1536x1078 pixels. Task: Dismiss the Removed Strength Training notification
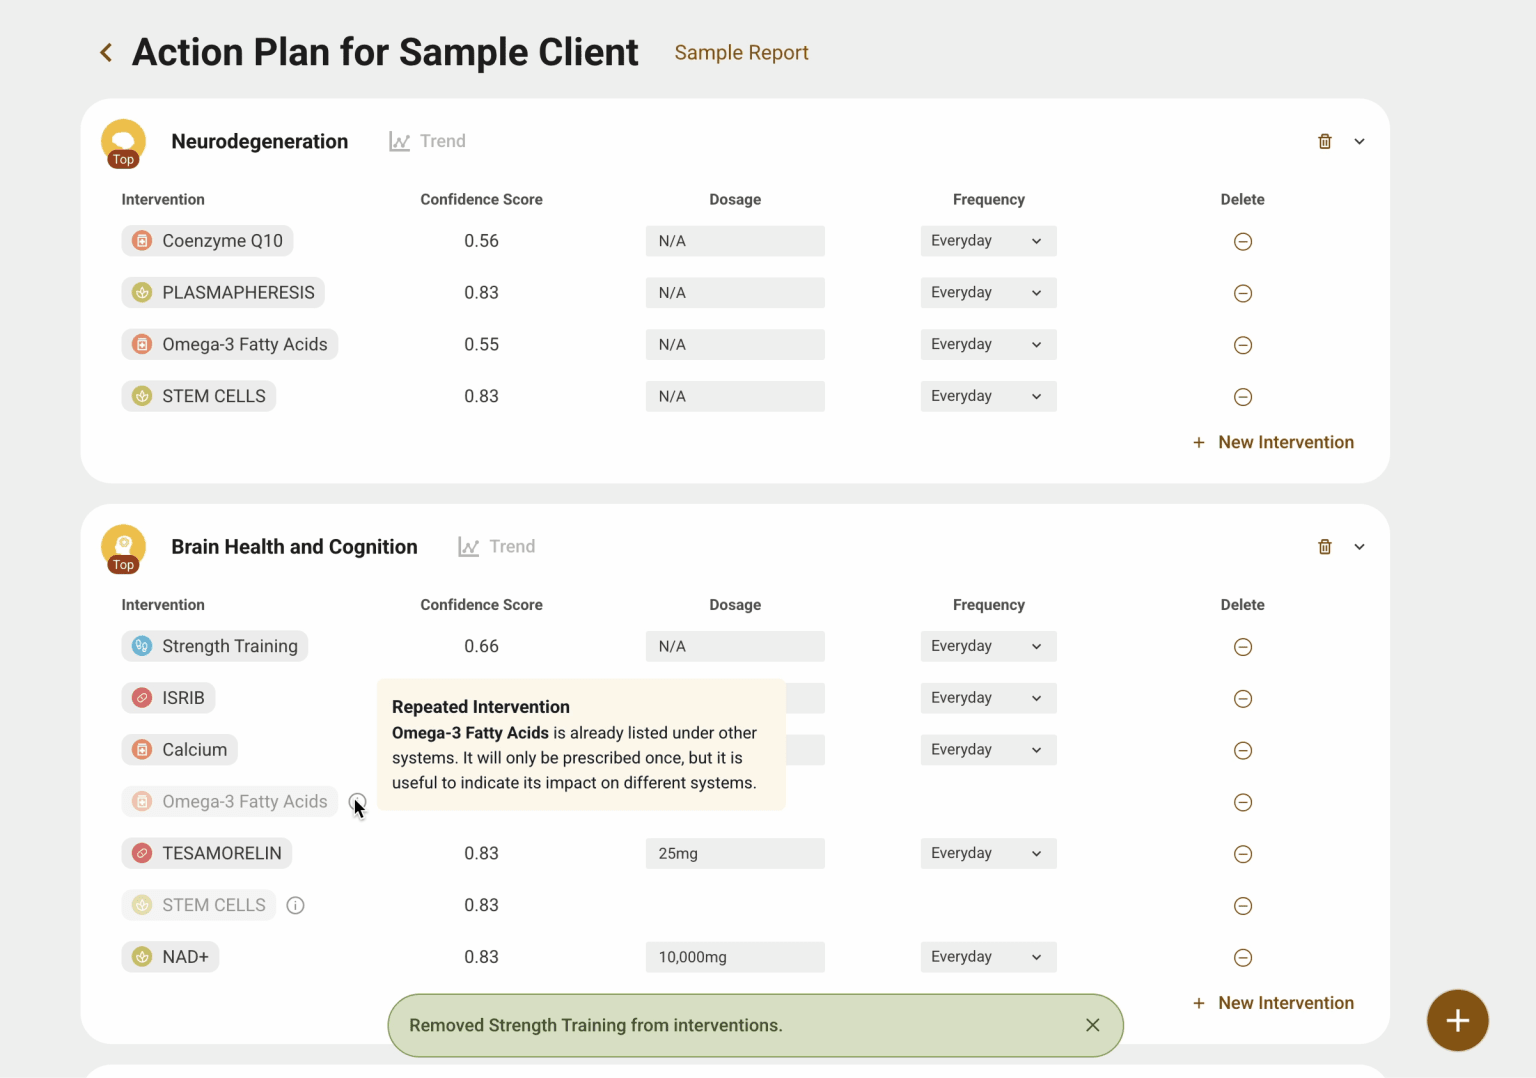[x=1092, y=1025]
